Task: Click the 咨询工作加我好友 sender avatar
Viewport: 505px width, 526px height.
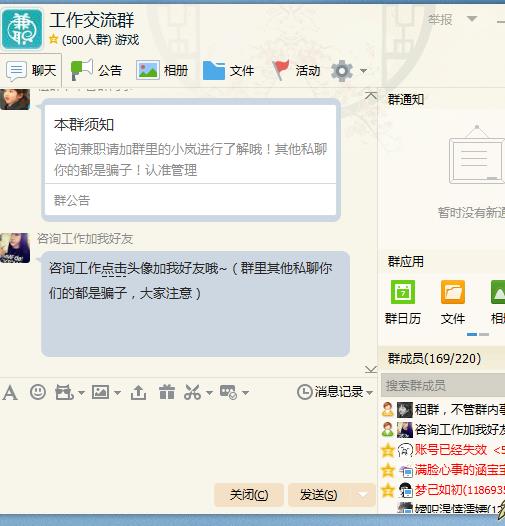Action: pyautogui.click(x=15, y=248)
